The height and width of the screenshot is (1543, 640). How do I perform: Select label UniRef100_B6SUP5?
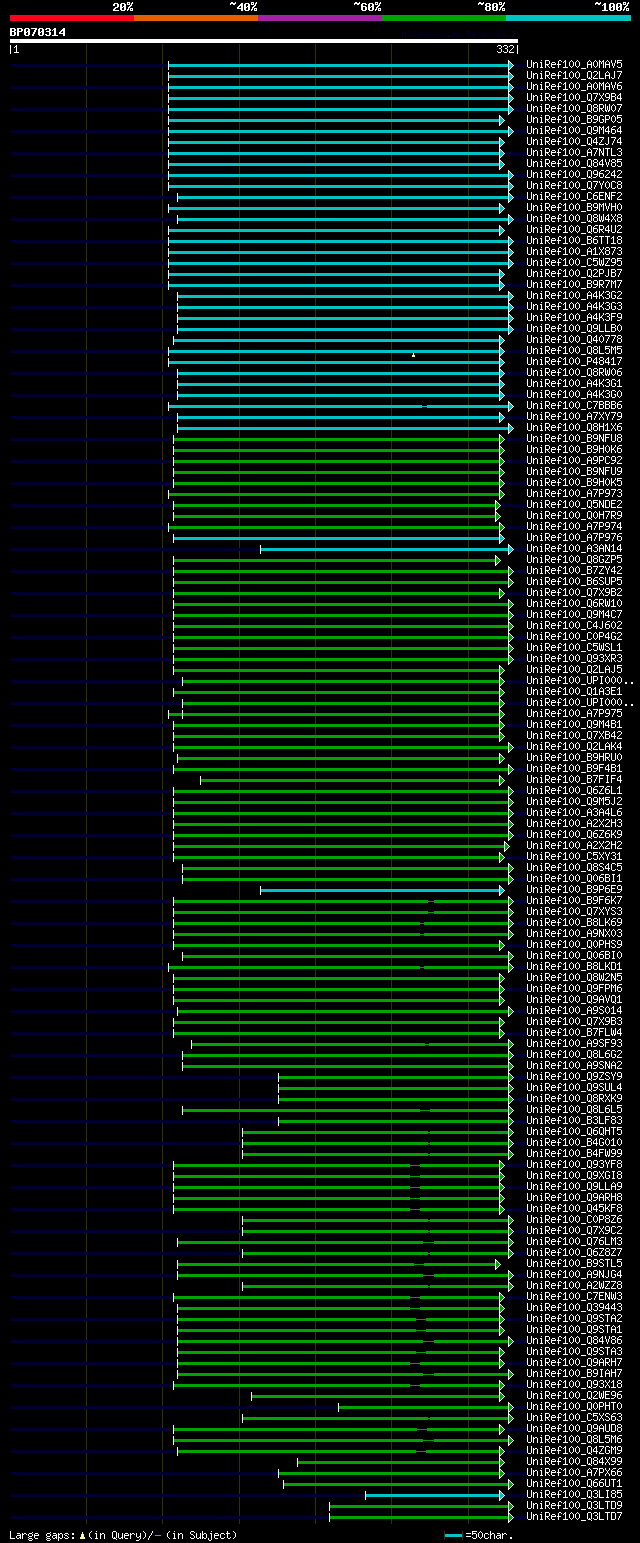[x=574, y=581]
